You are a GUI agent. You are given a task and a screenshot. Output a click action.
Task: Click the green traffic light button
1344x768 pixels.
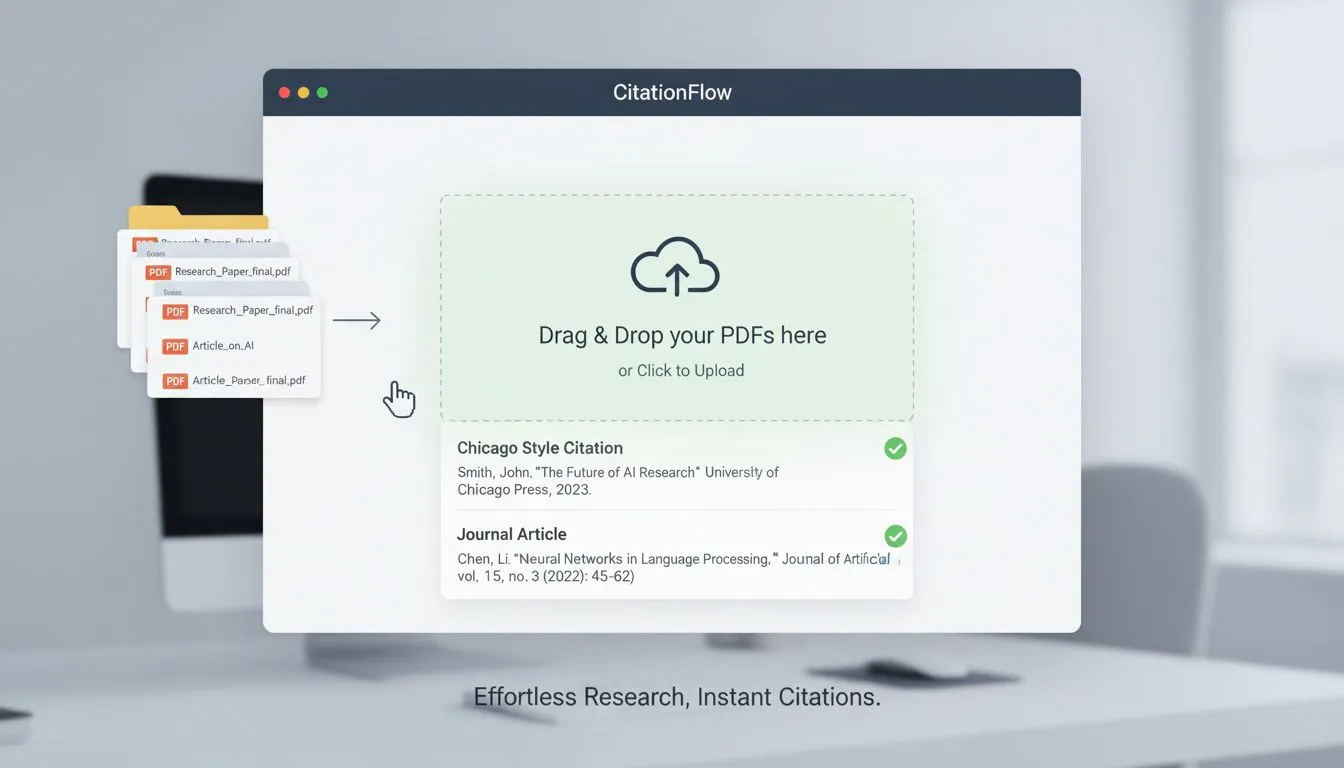(322, 91)
